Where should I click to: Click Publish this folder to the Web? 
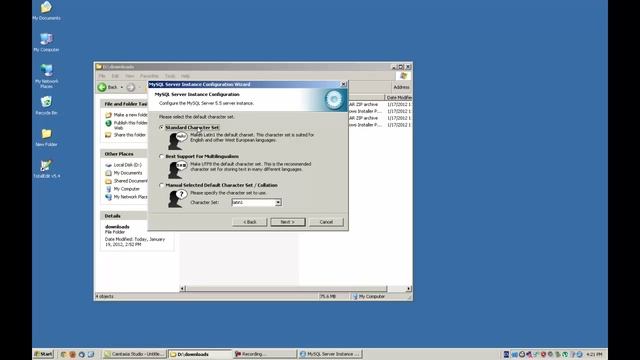tap(131, 125)
